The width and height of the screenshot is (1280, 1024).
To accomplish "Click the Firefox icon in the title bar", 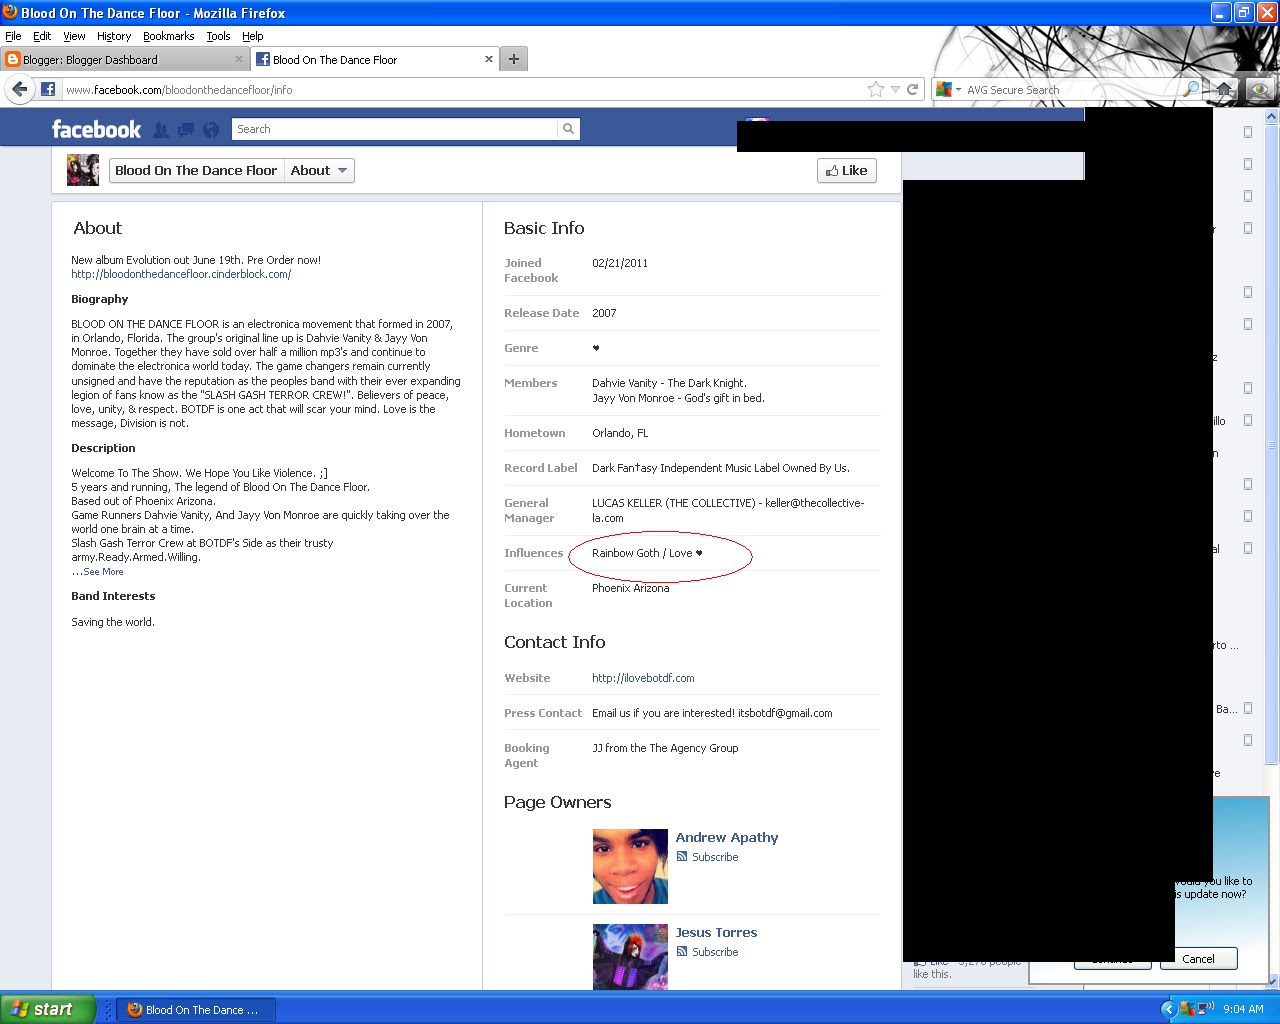I will click(10, 13).
